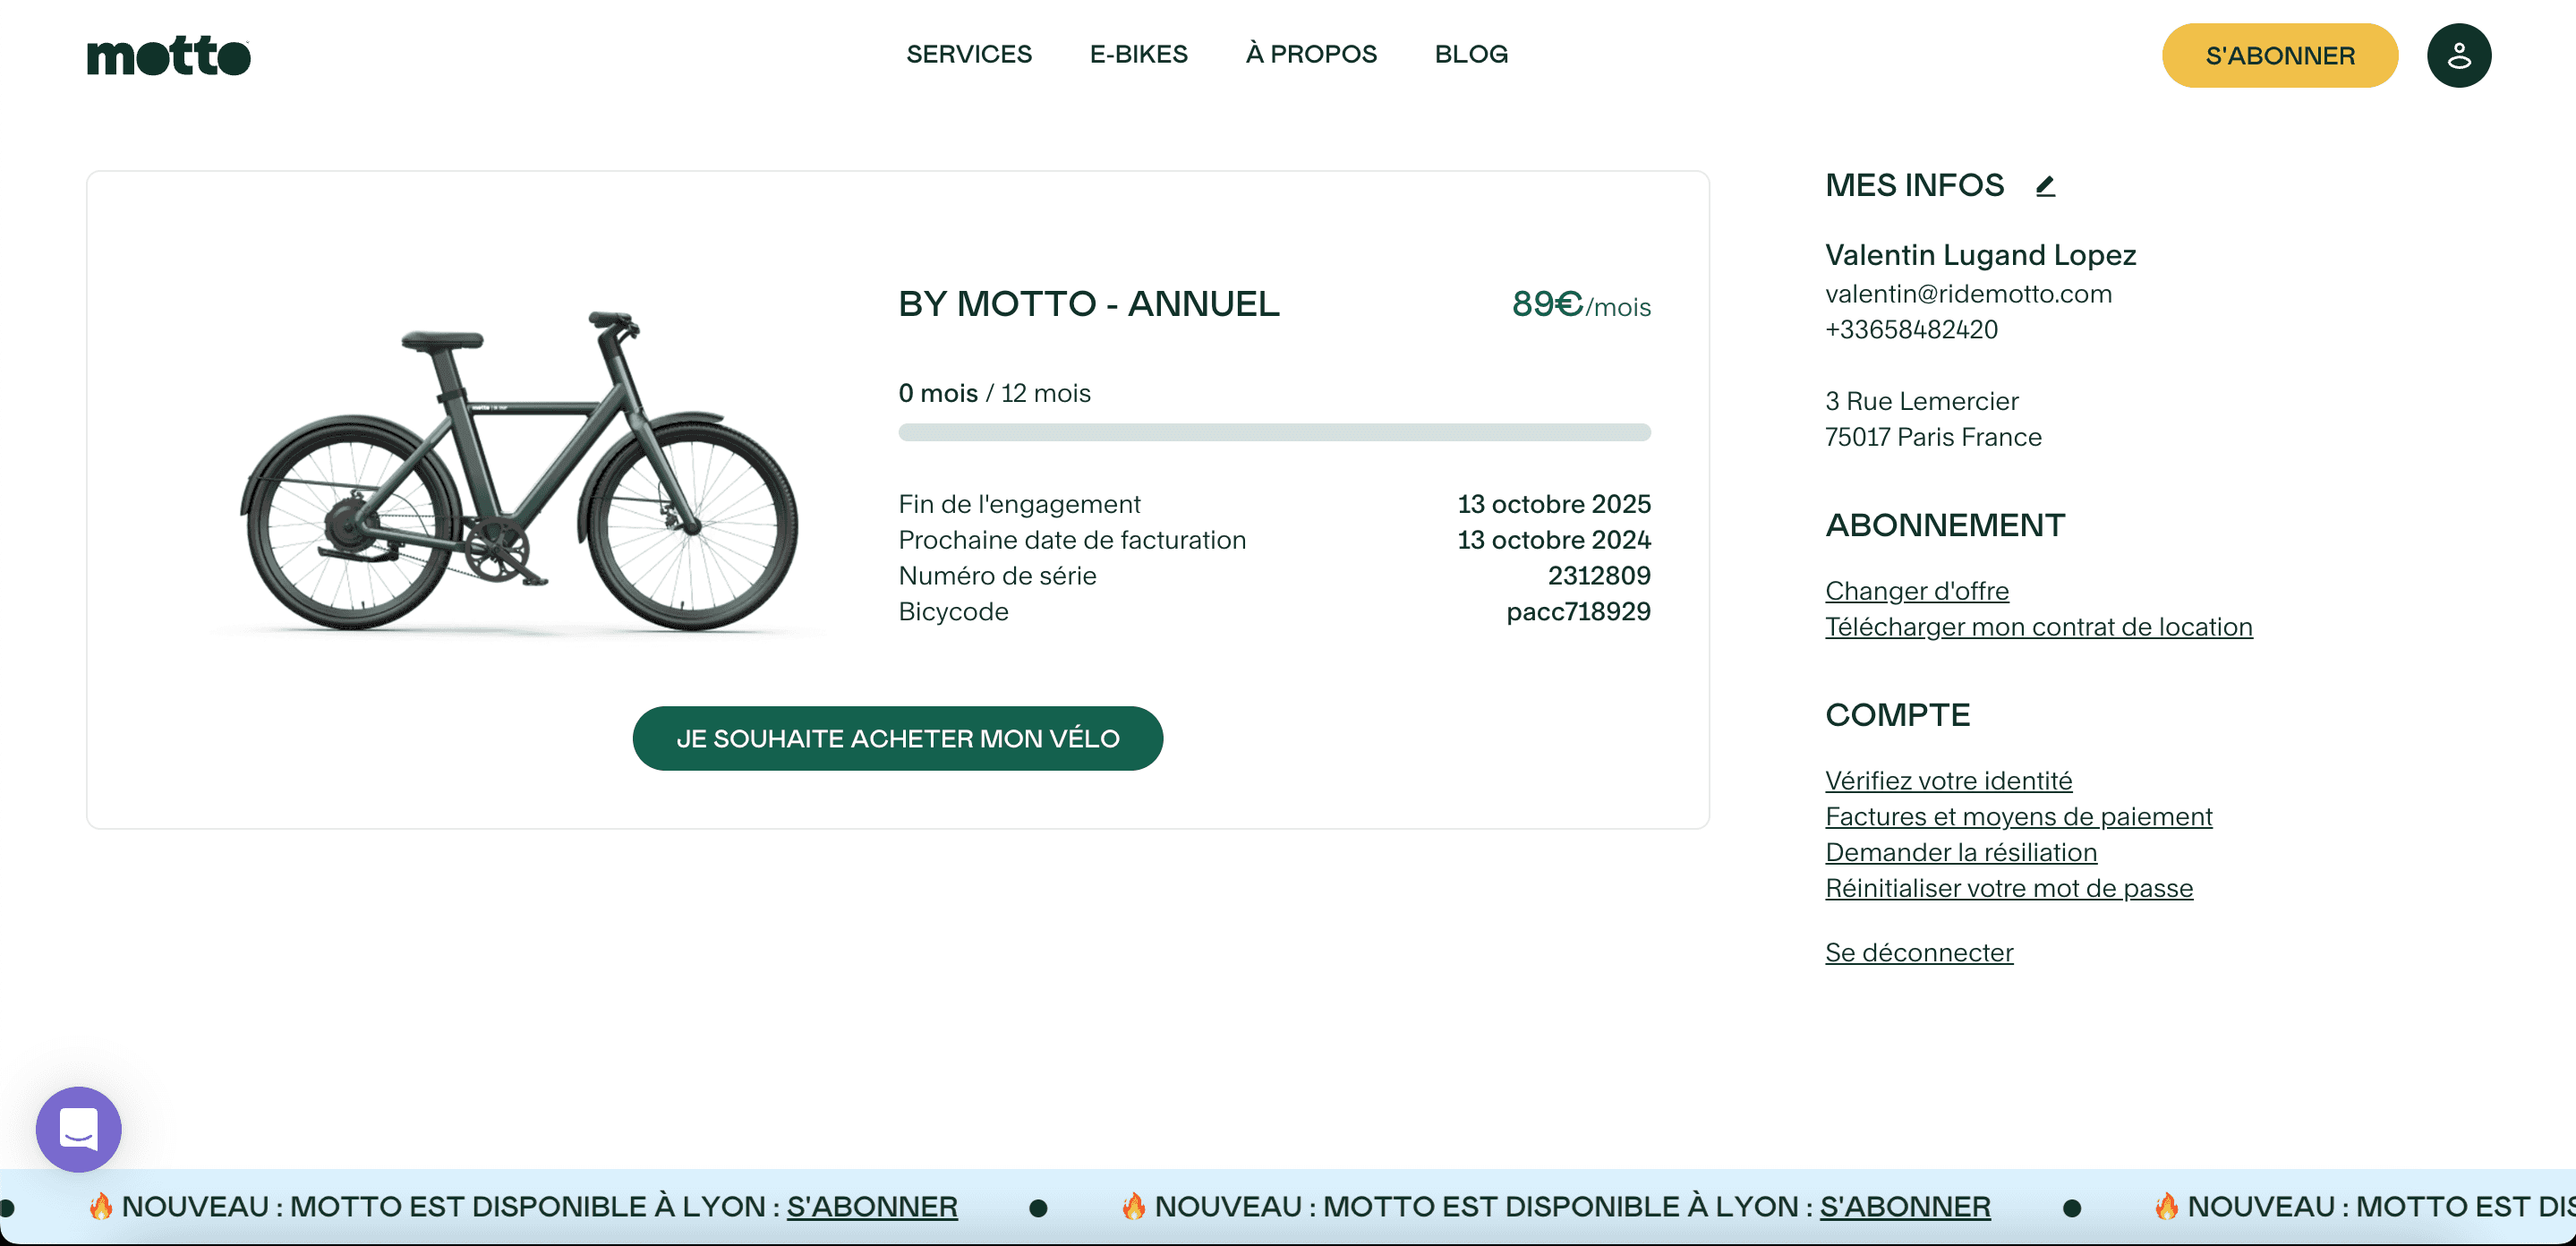Image resolution: width=2576 pixels, height=1246 pixels.
Task: Click Demander la résiliation
Action: tap(1960, 852)
